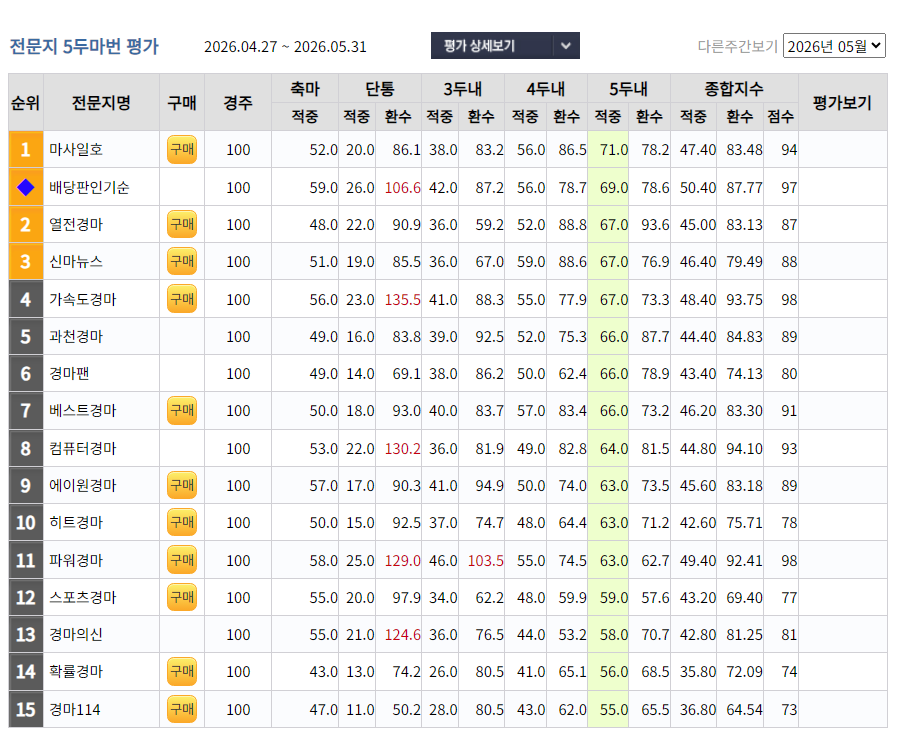Click the rank 1 orange badge
The height and width of the screenshot is (734, 898).
[26, 149]
